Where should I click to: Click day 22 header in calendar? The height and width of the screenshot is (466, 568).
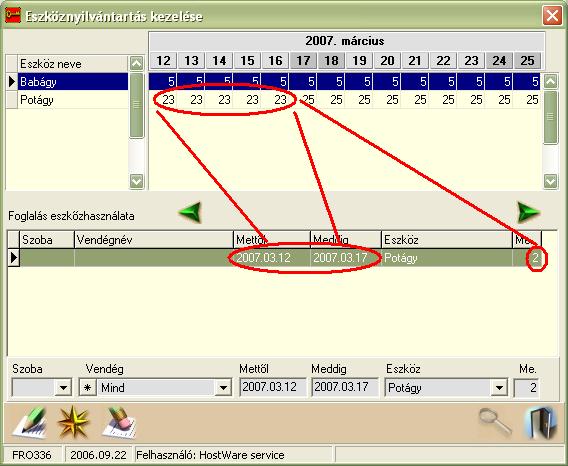click(x=443, y=61)
